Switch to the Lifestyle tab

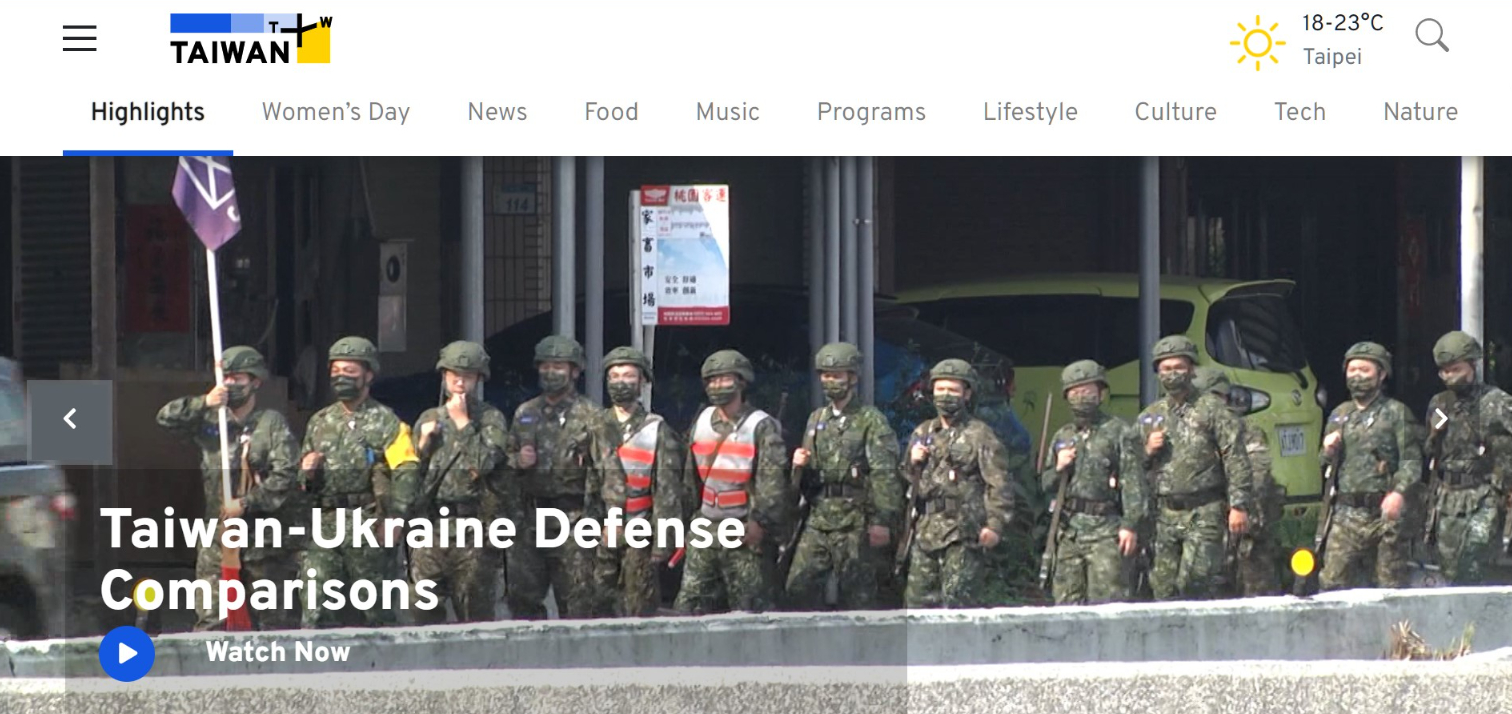coord(1030,112)
